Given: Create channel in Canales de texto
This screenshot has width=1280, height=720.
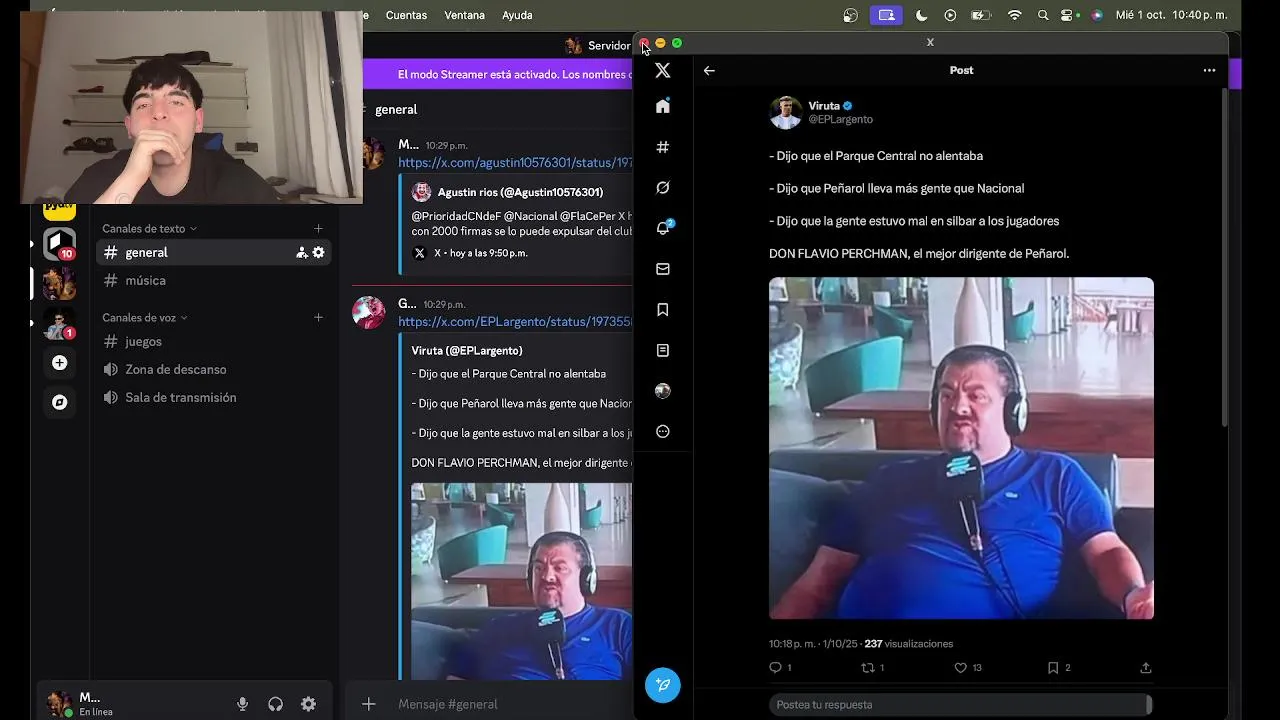Looking at the screenshot, I should 318,229.
